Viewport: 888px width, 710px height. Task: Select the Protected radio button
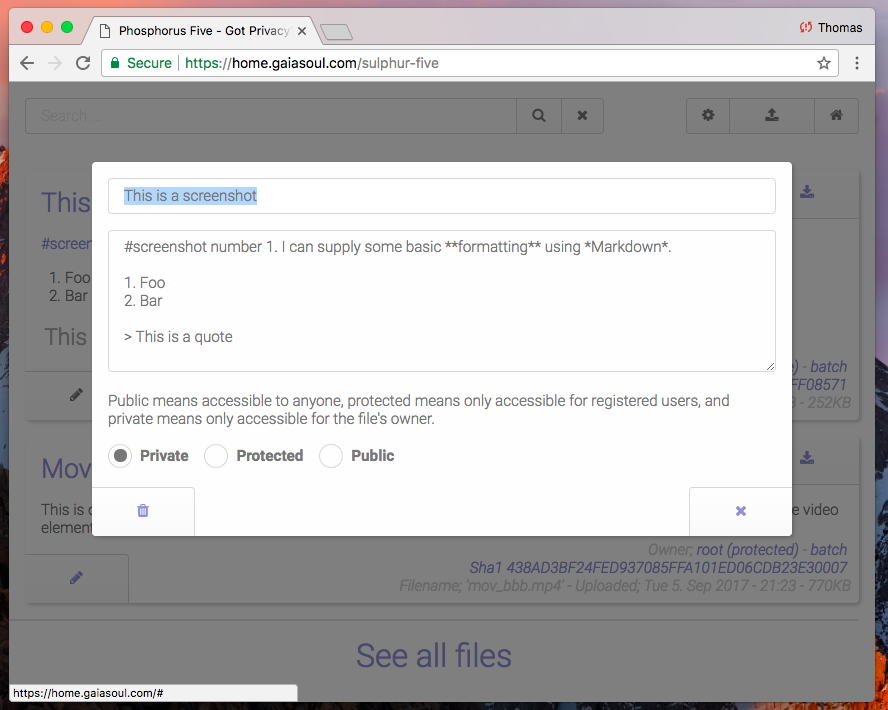[216, 455]
